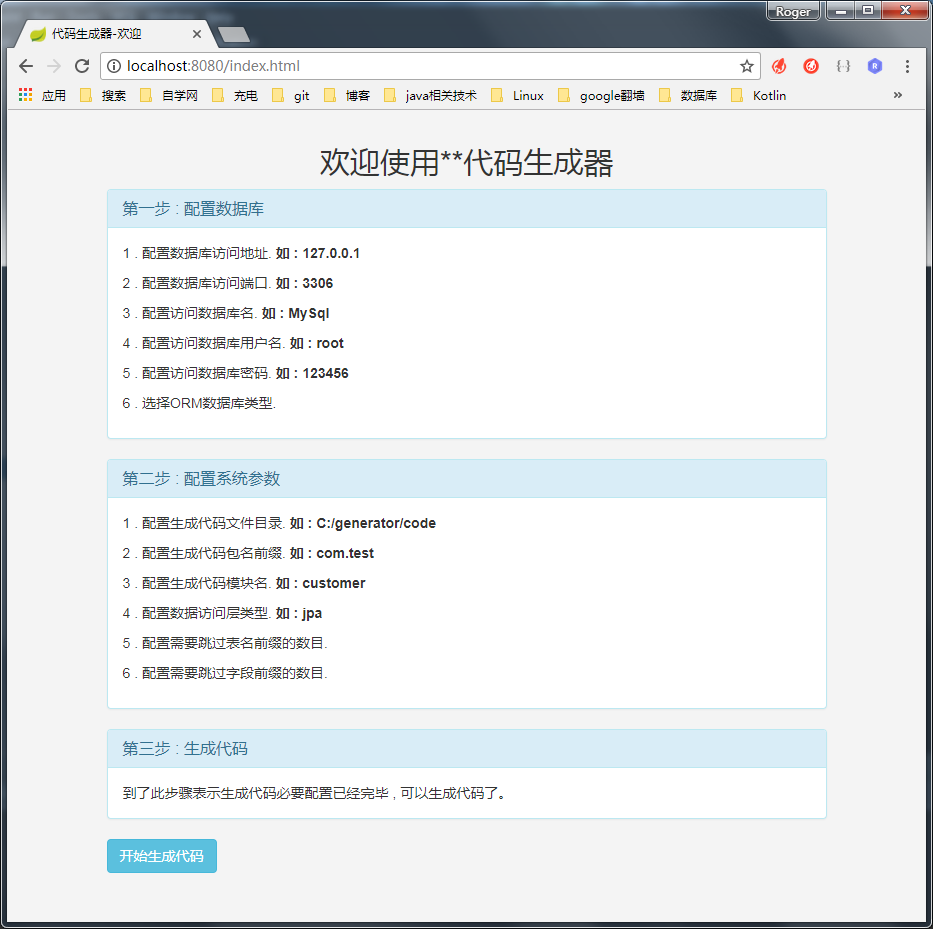
Task: Click the text 如：3306
Action: pos(304,283)
